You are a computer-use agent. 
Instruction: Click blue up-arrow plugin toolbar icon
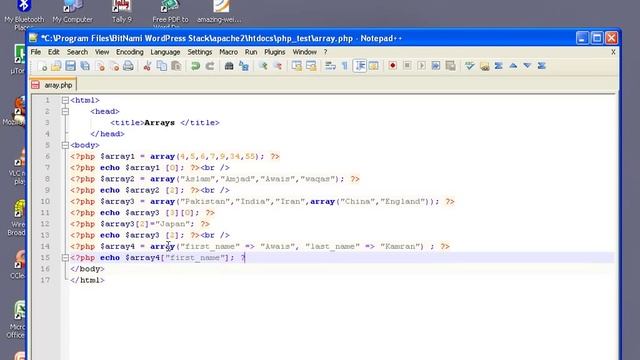coord(513,66)
